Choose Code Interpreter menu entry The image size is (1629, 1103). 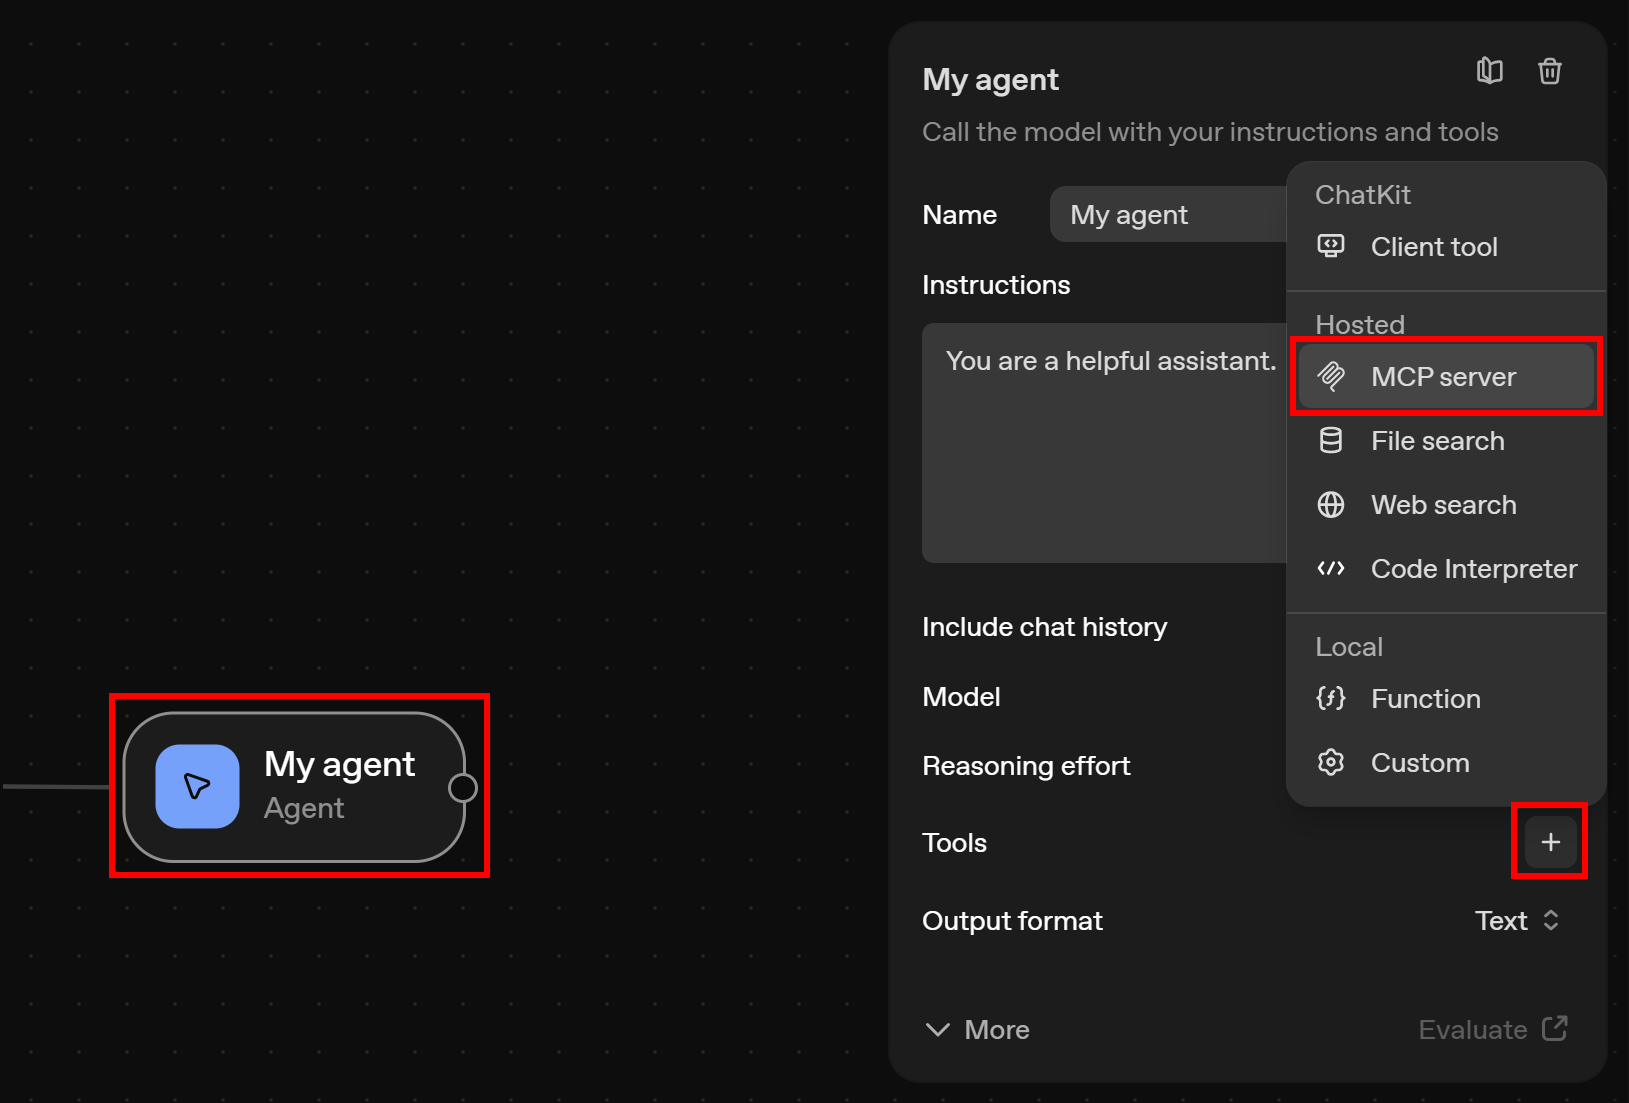1473,569
